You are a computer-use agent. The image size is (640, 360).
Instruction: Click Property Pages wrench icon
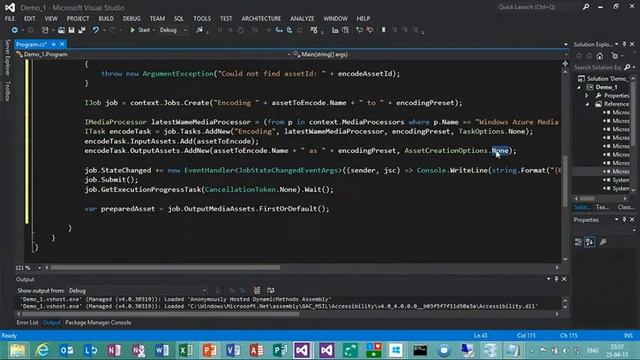603,242
